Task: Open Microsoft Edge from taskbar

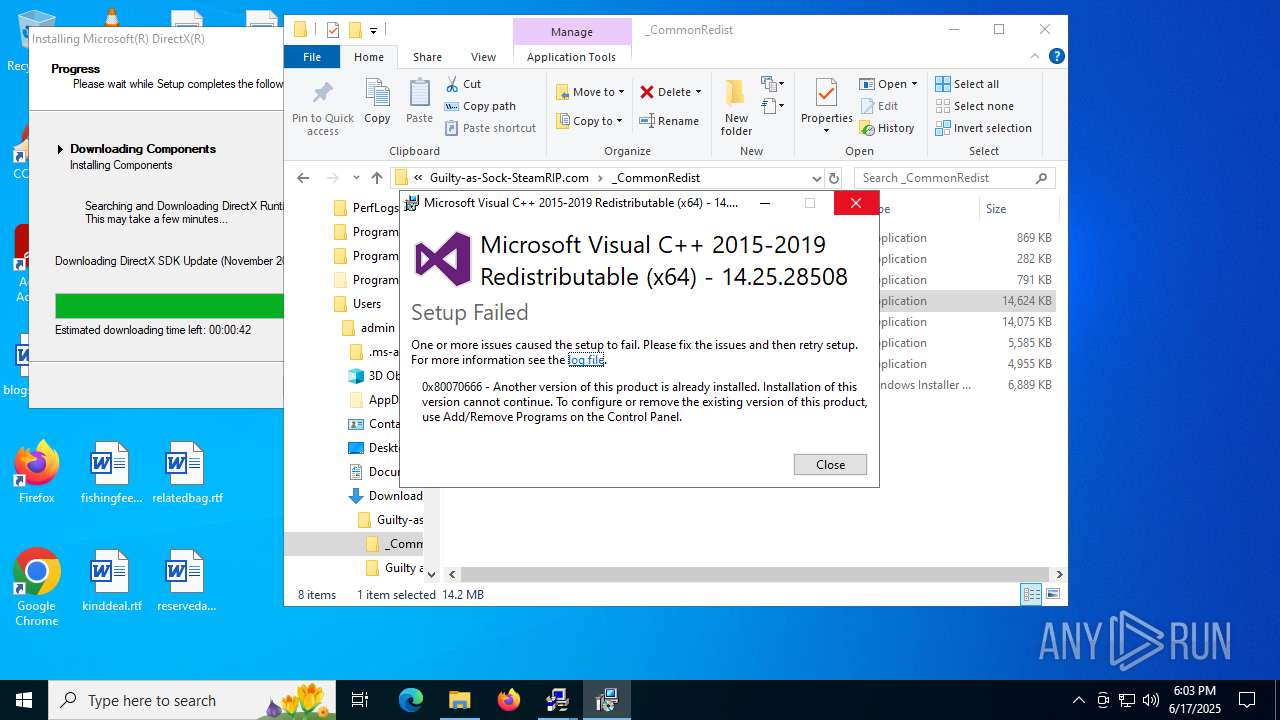Action: pyautogui.click(x=411, y=700)
